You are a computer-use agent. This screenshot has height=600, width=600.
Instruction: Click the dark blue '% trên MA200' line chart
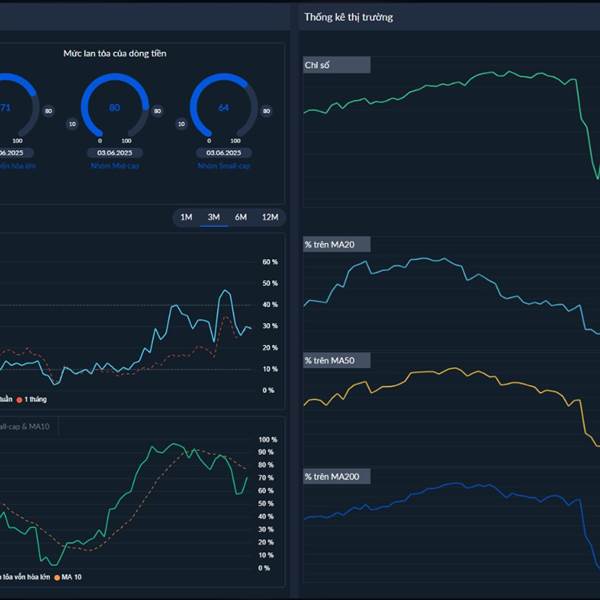pos(452,526)
